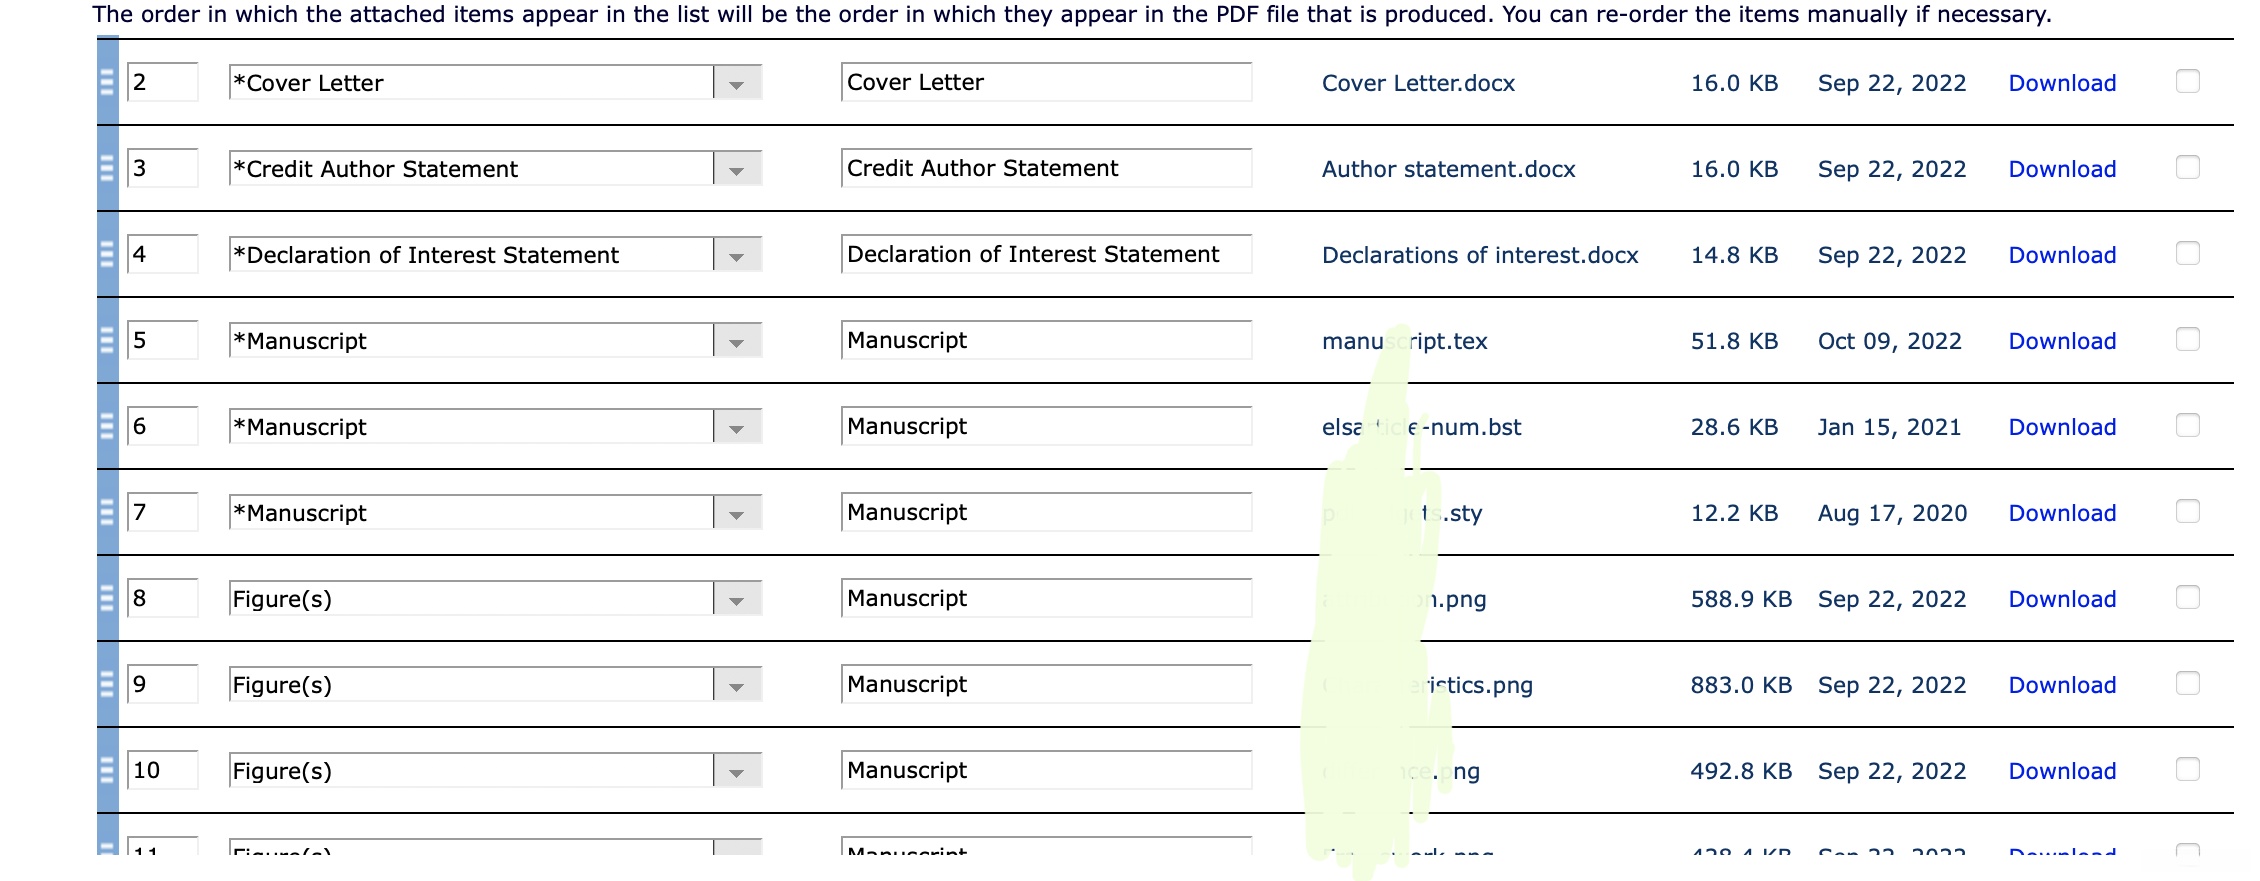This screenshot has height=881, width=2260.
Task: Download the Author statement.docx file
Action: (x=2062, y=169)
